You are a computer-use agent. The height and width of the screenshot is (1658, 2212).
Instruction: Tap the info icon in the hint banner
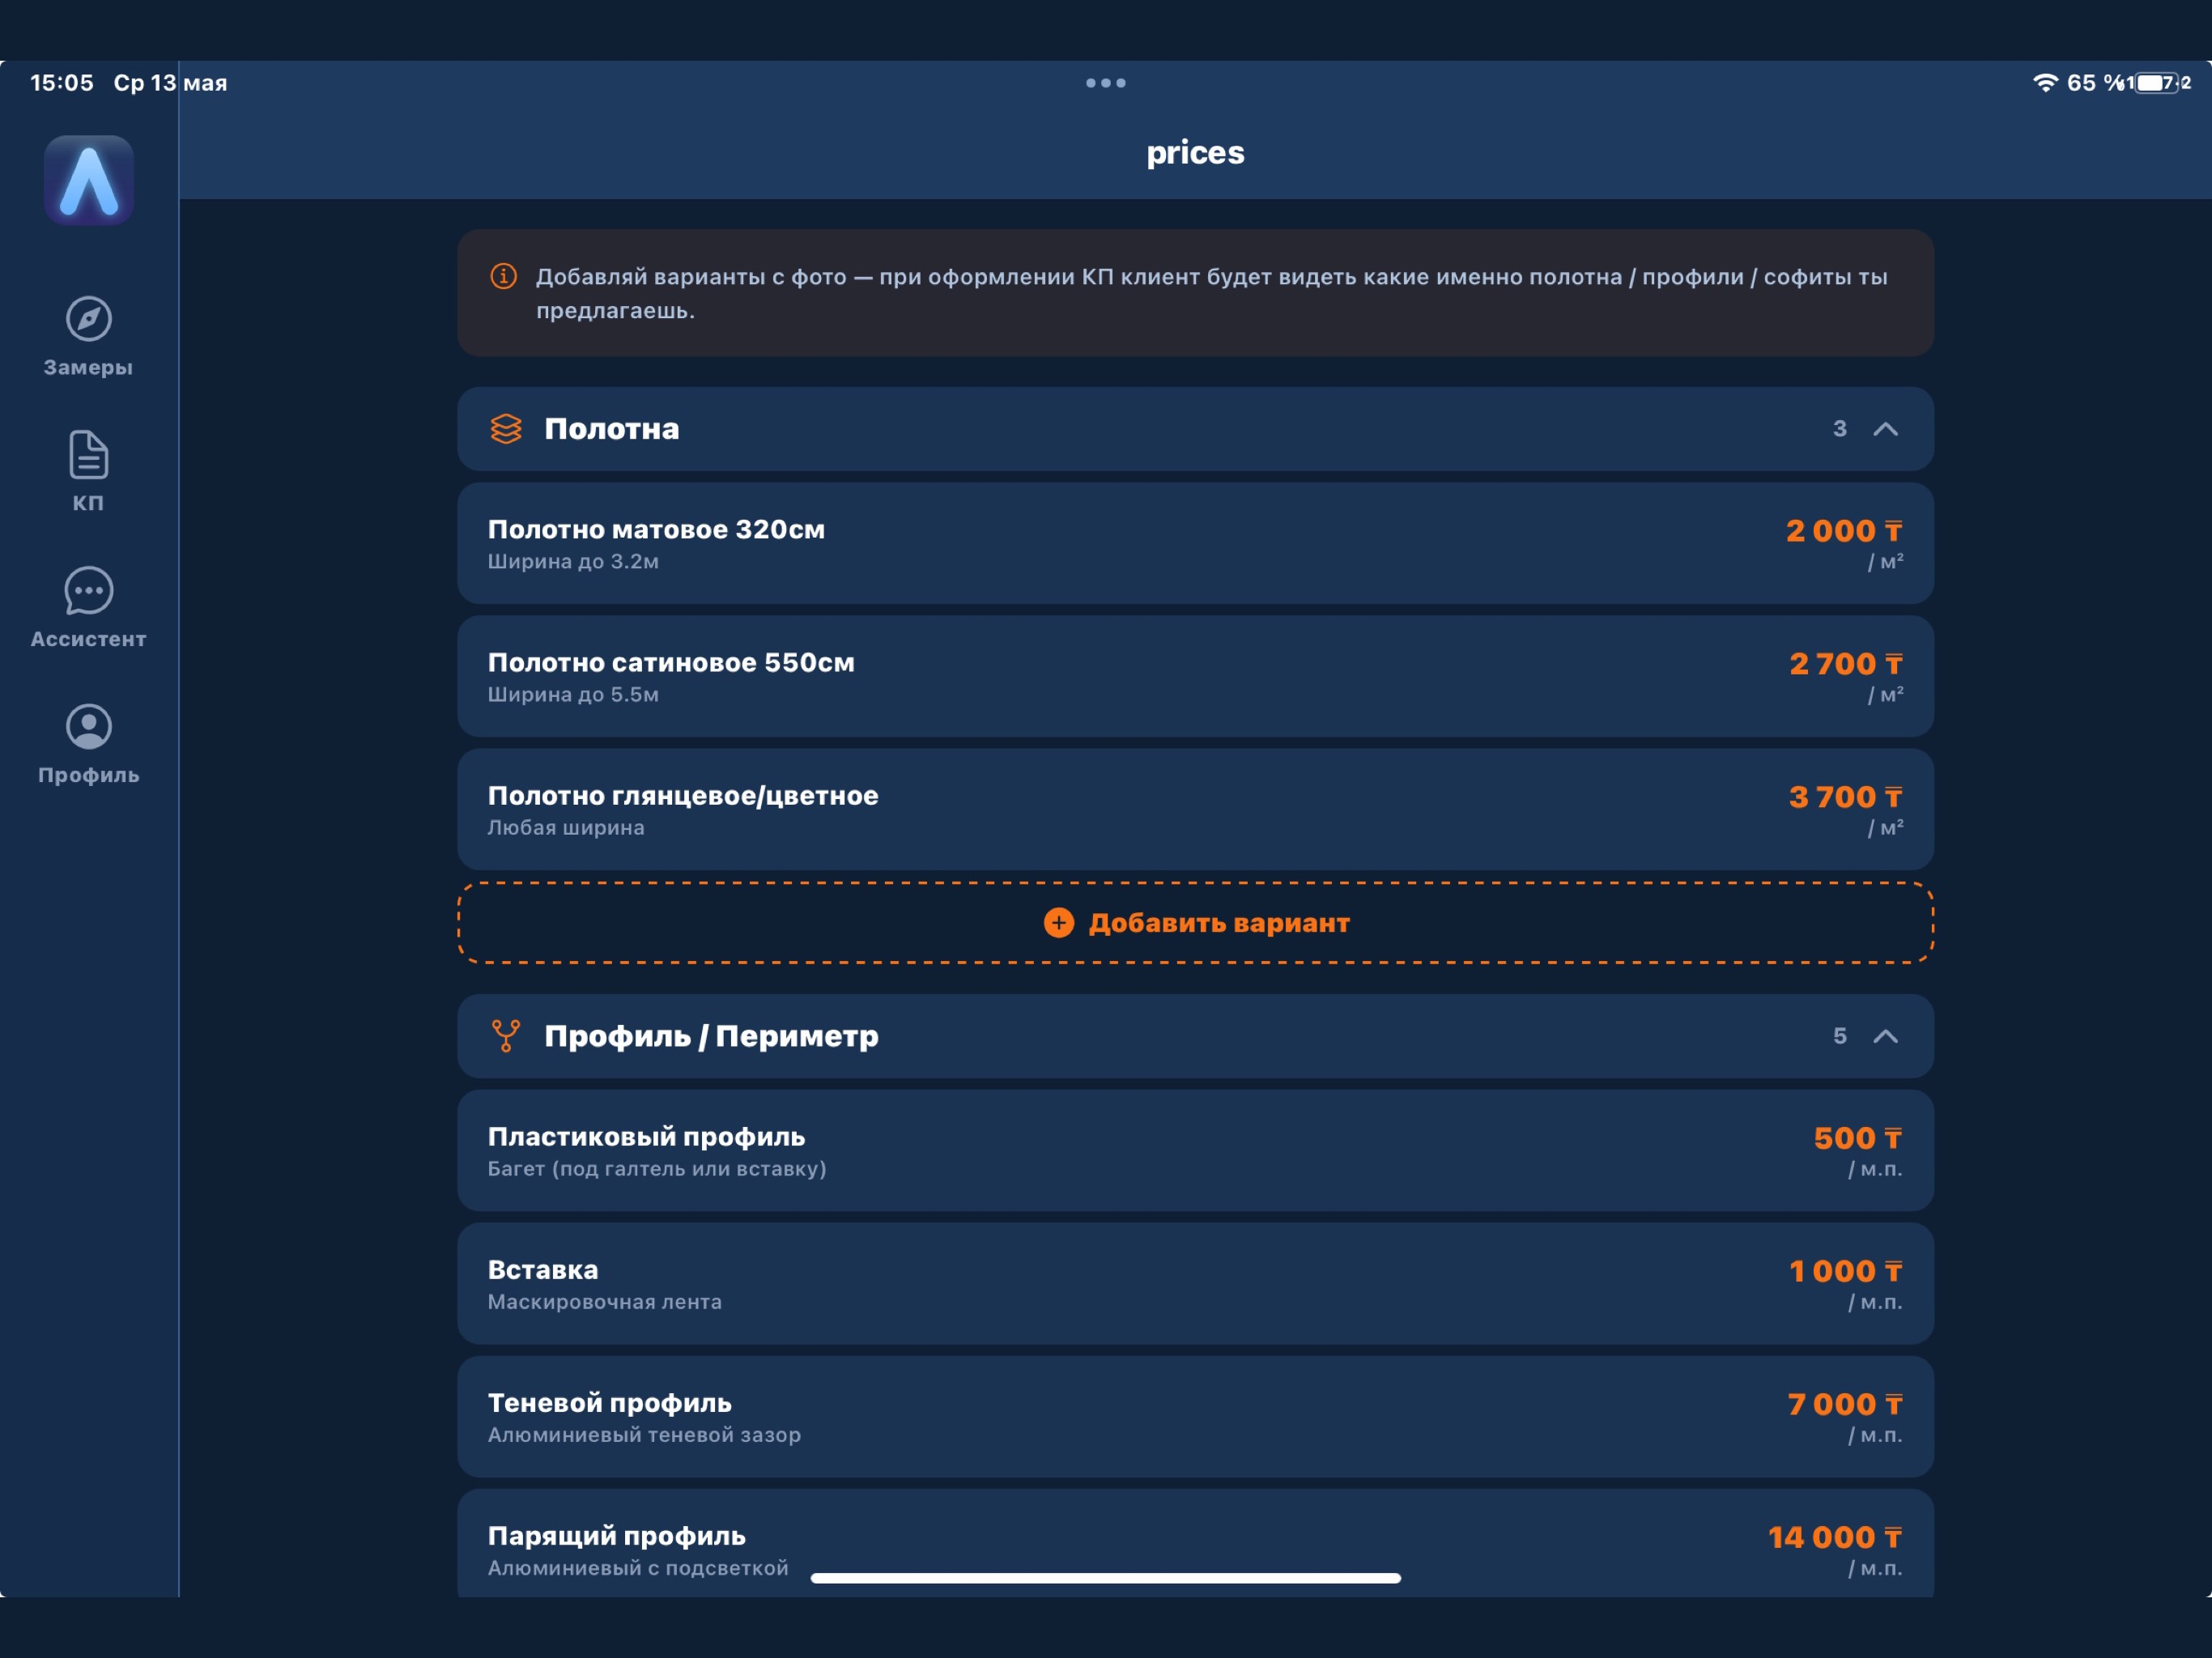(x=504, y=276)
